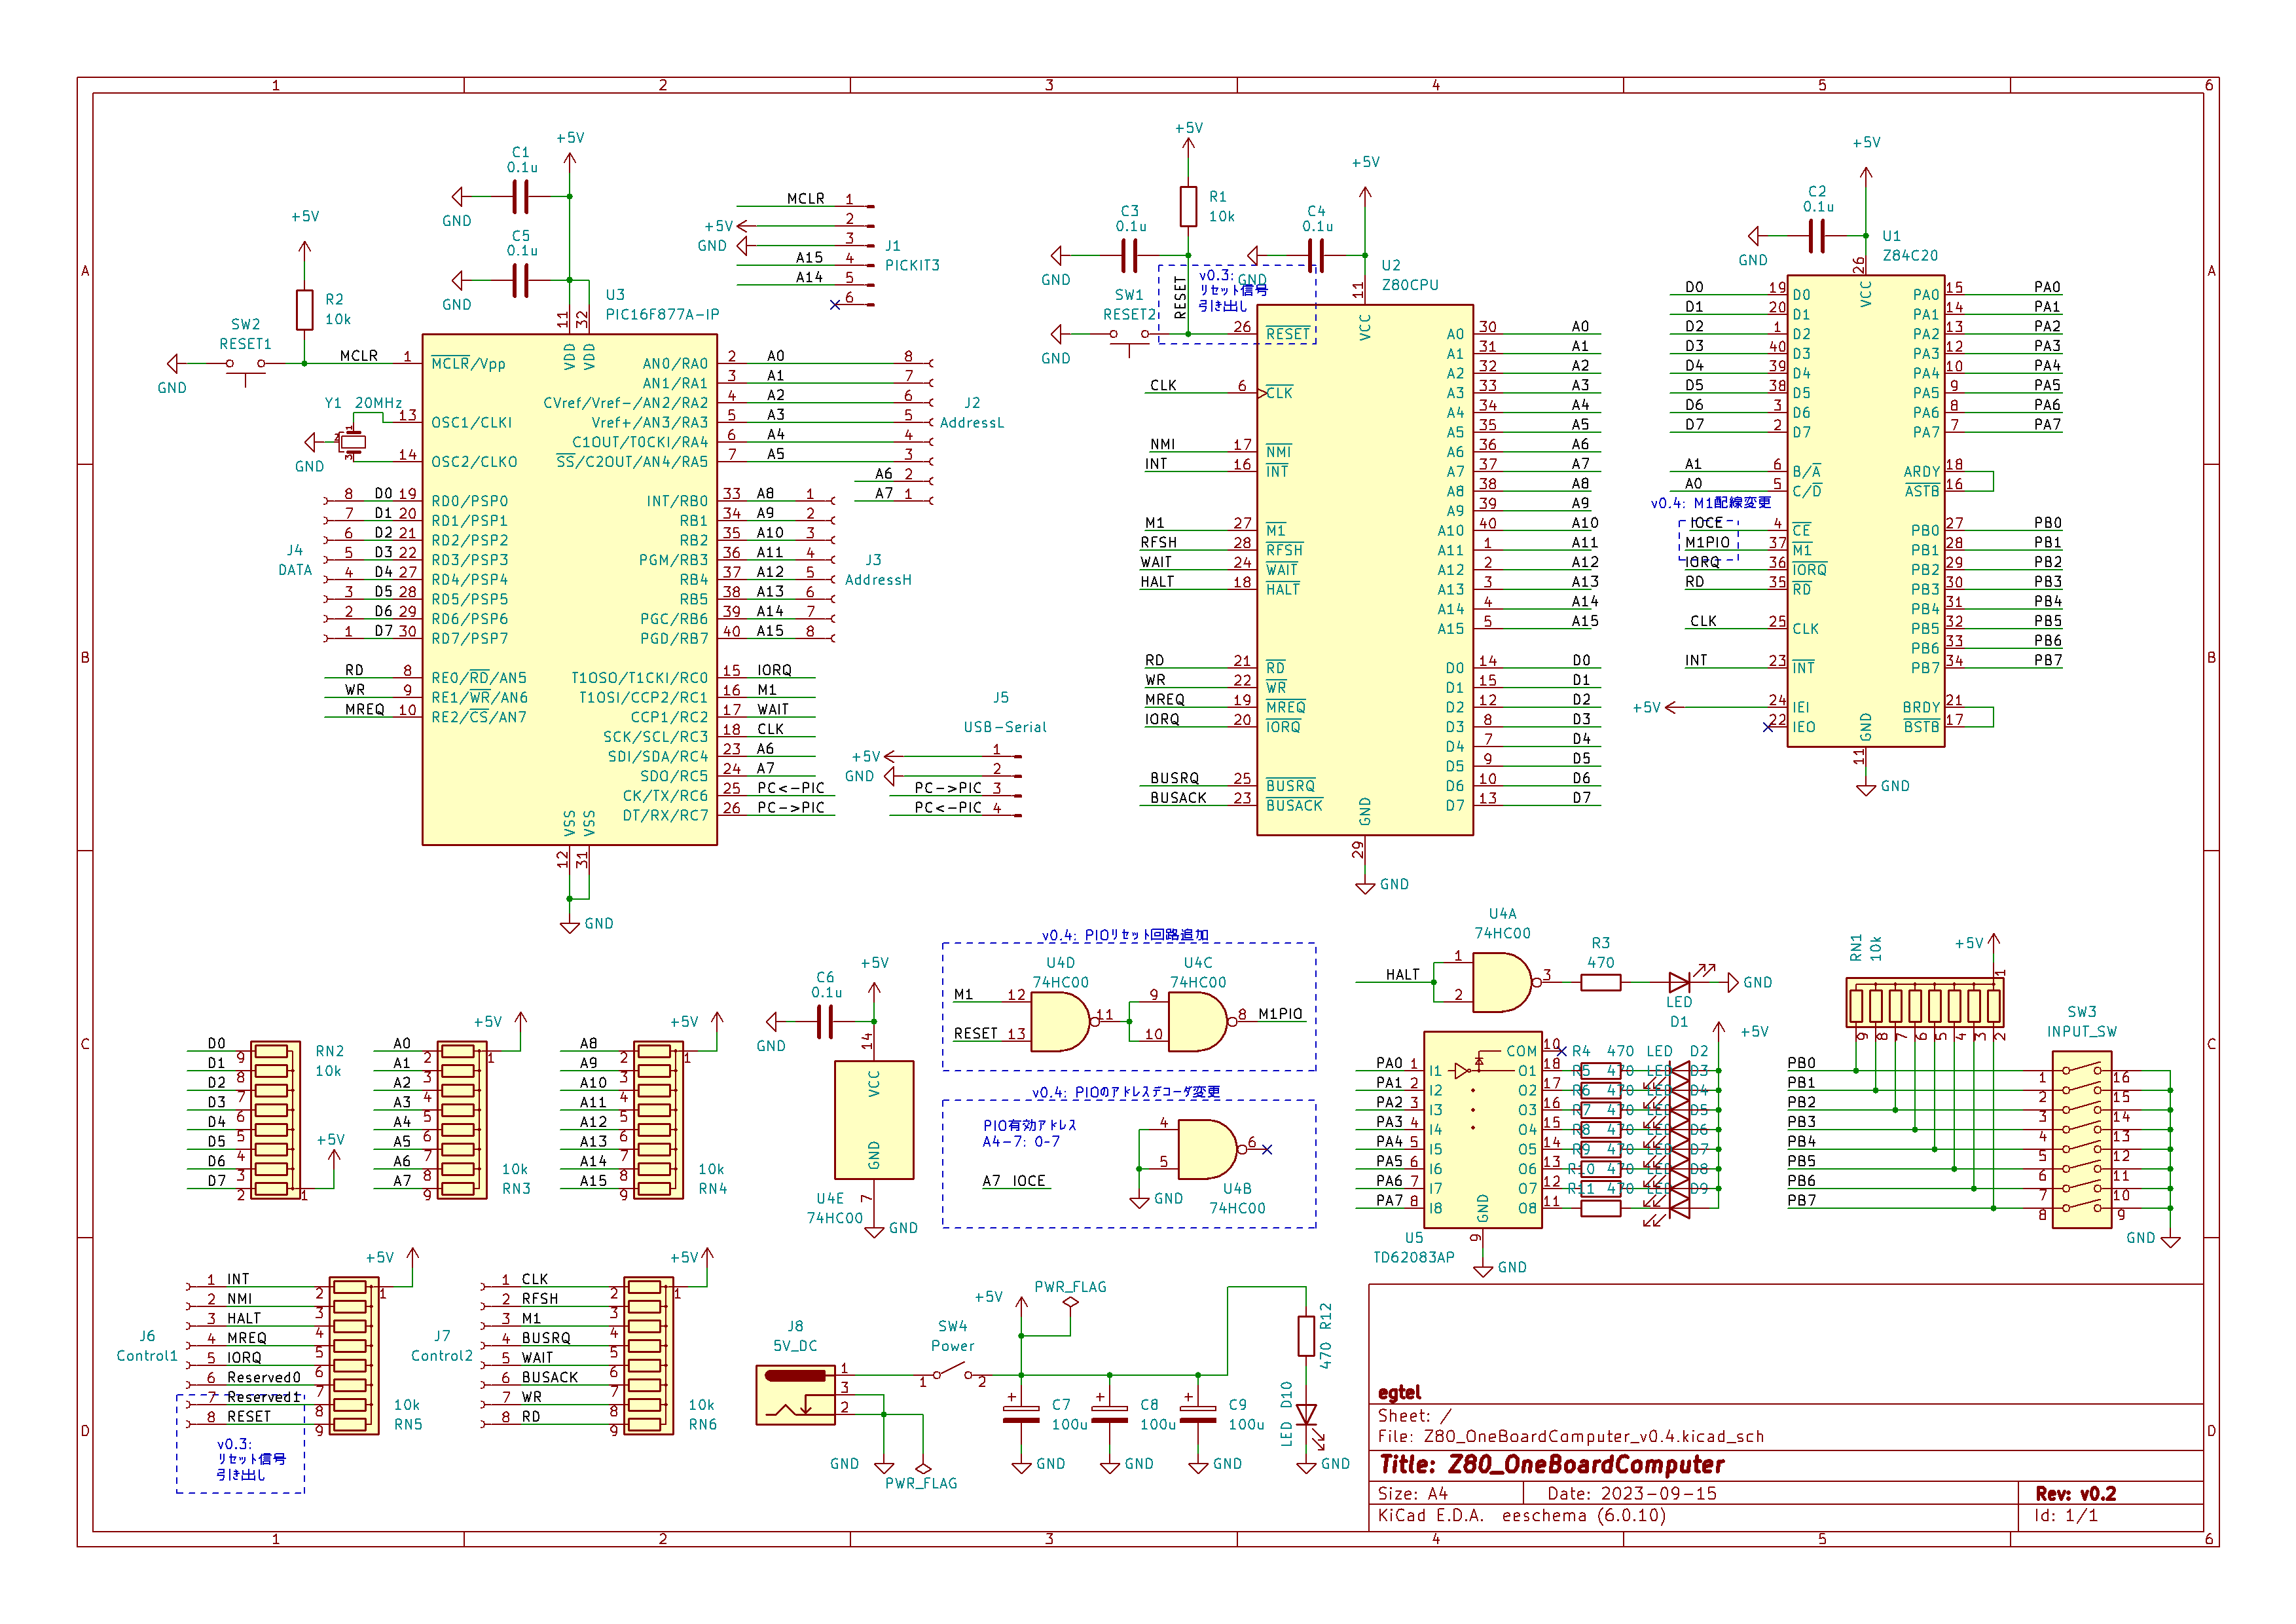Select the U4D NAND gate in the PIO reset circuit
2296x1624 pixels.
pos(1059,1022)
